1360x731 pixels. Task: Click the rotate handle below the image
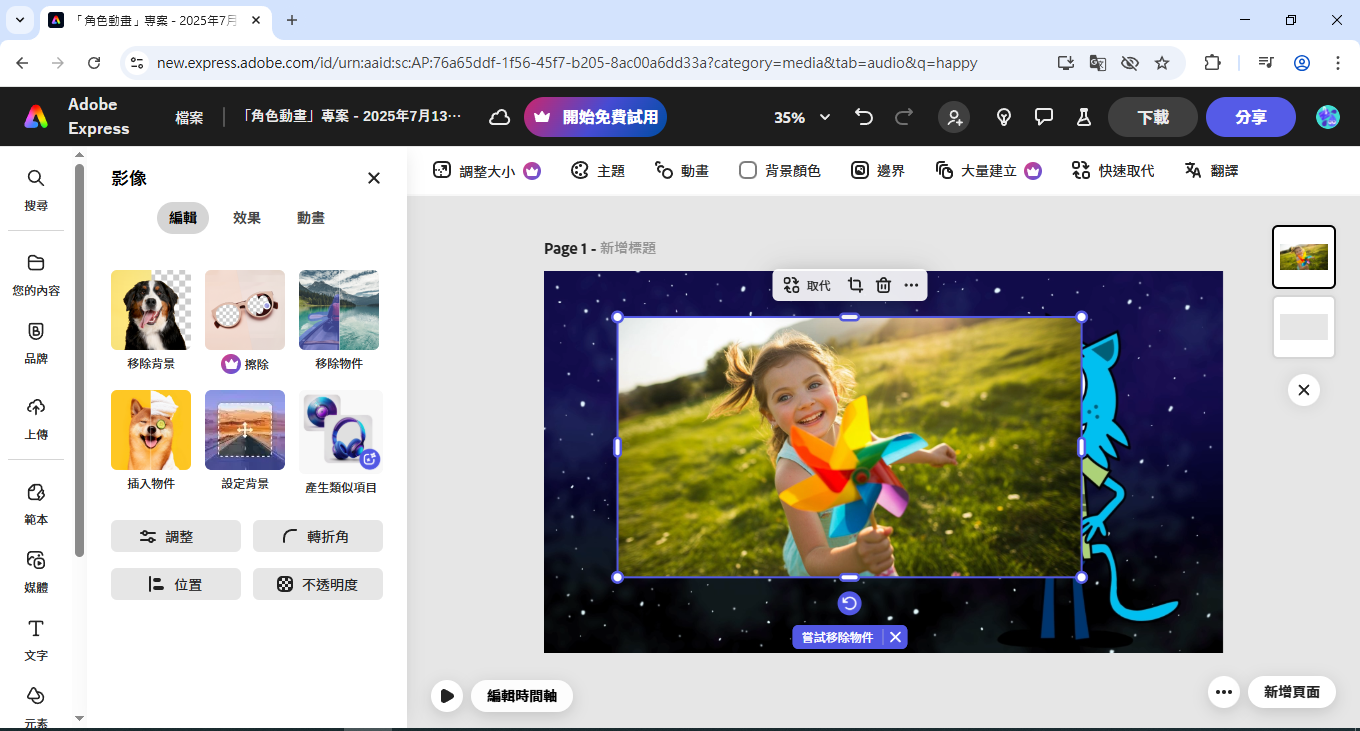[849, 603]
